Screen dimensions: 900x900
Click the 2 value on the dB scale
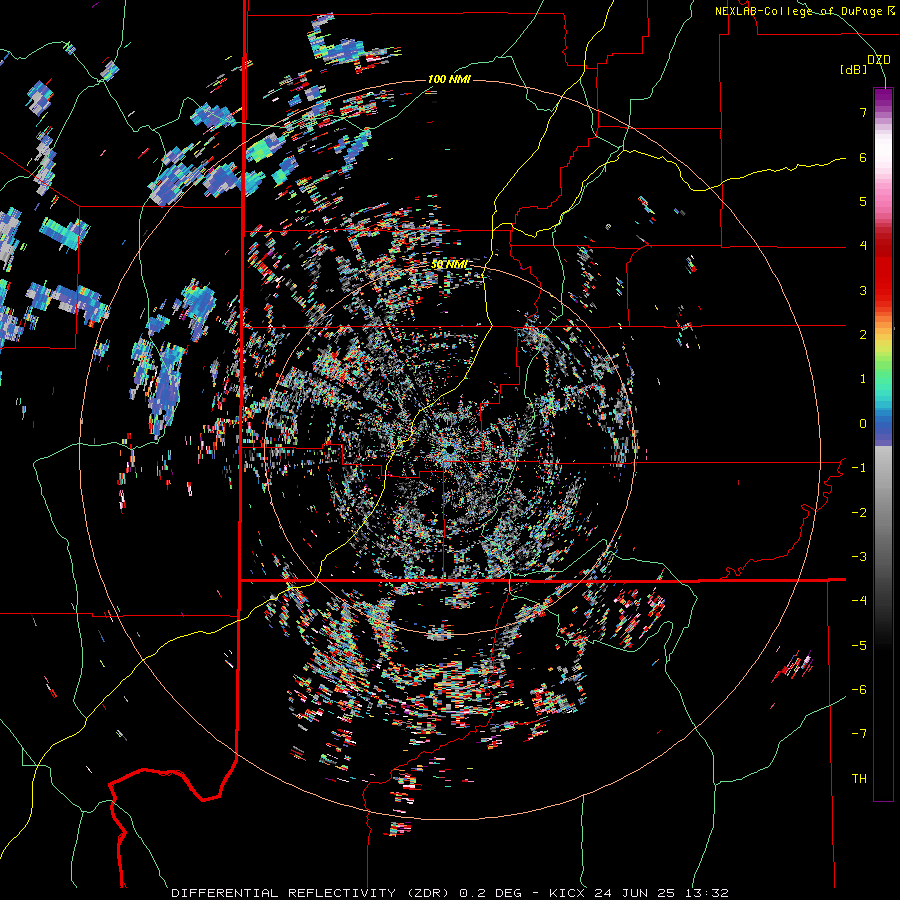[x=863, y=335]
